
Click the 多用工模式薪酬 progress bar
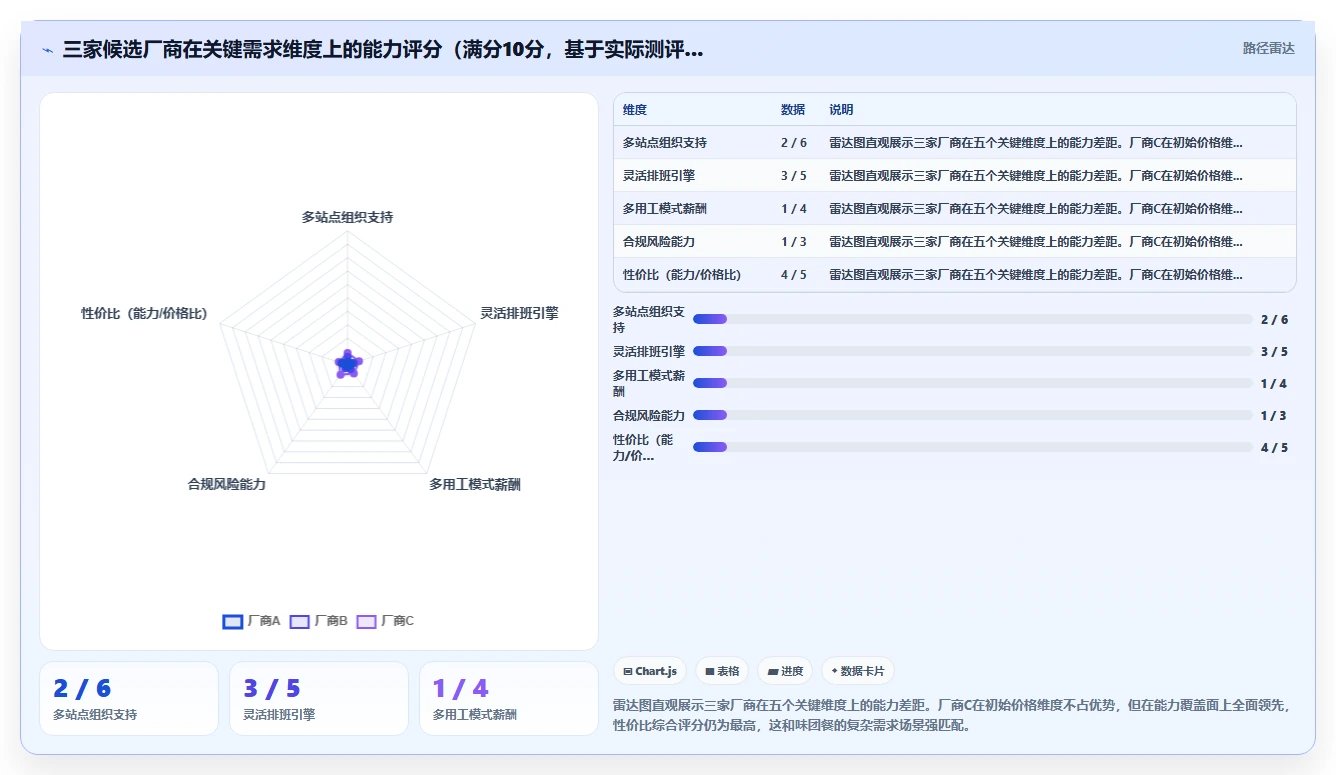pyautogui.click(x=972, y=383)
